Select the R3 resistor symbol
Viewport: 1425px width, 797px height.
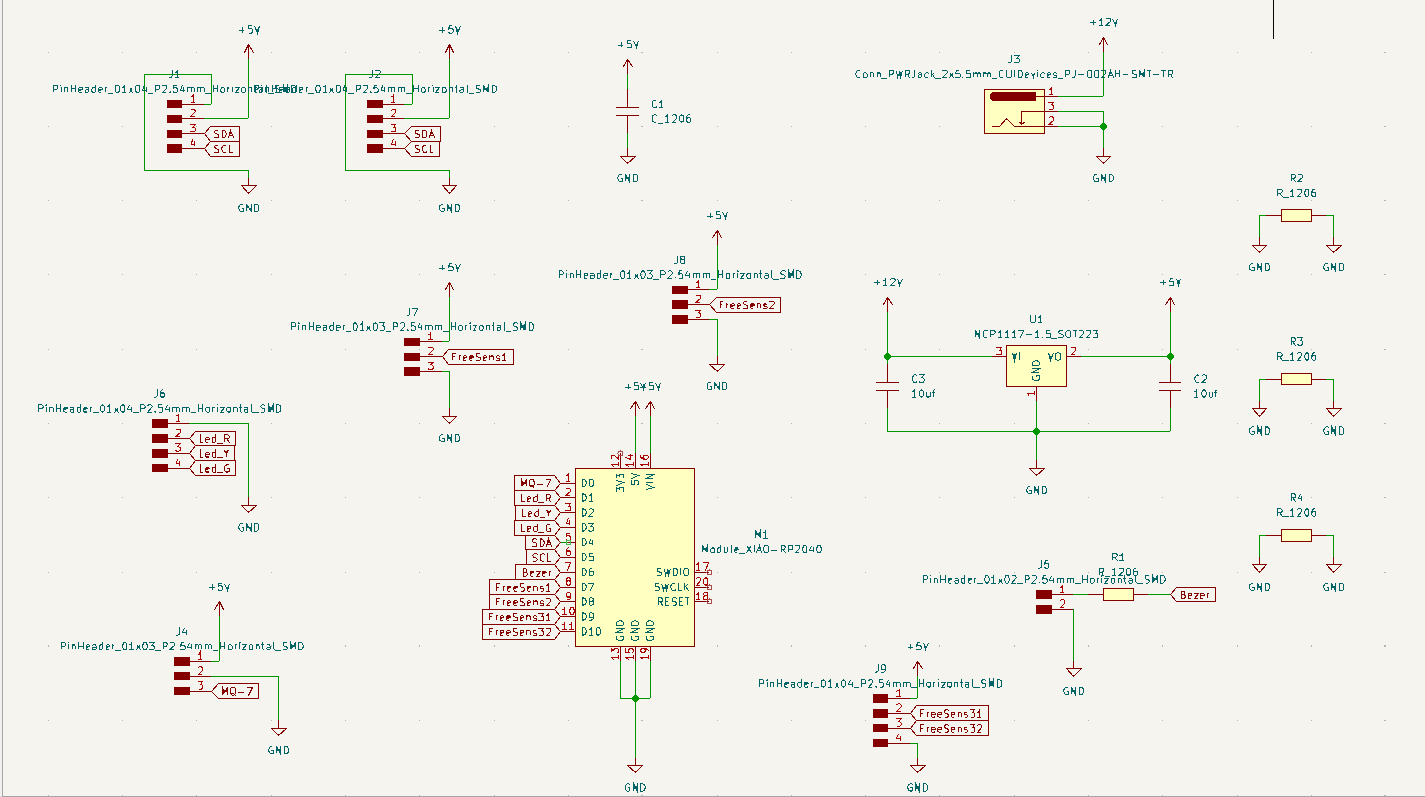click(1296, 378)
